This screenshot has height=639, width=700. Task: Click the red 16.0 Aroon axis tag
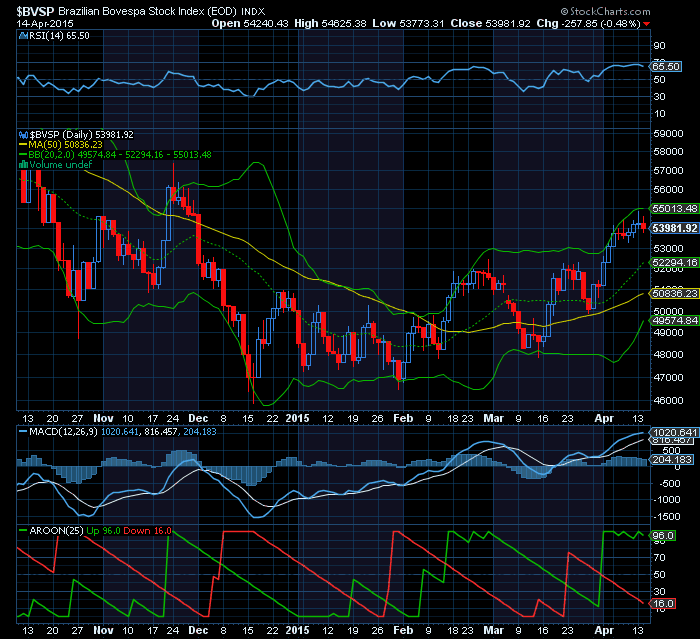click(x=663, y=604)
